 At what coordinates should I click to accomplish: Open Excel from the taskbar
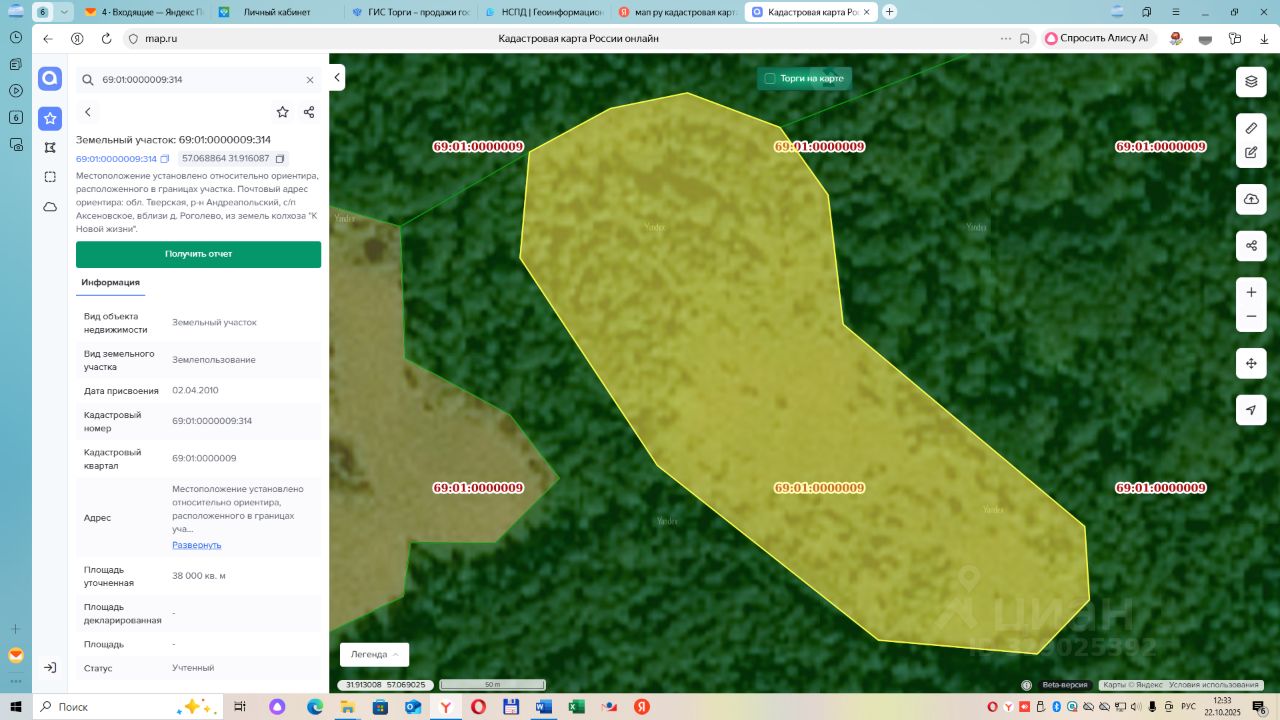[576, 706]
